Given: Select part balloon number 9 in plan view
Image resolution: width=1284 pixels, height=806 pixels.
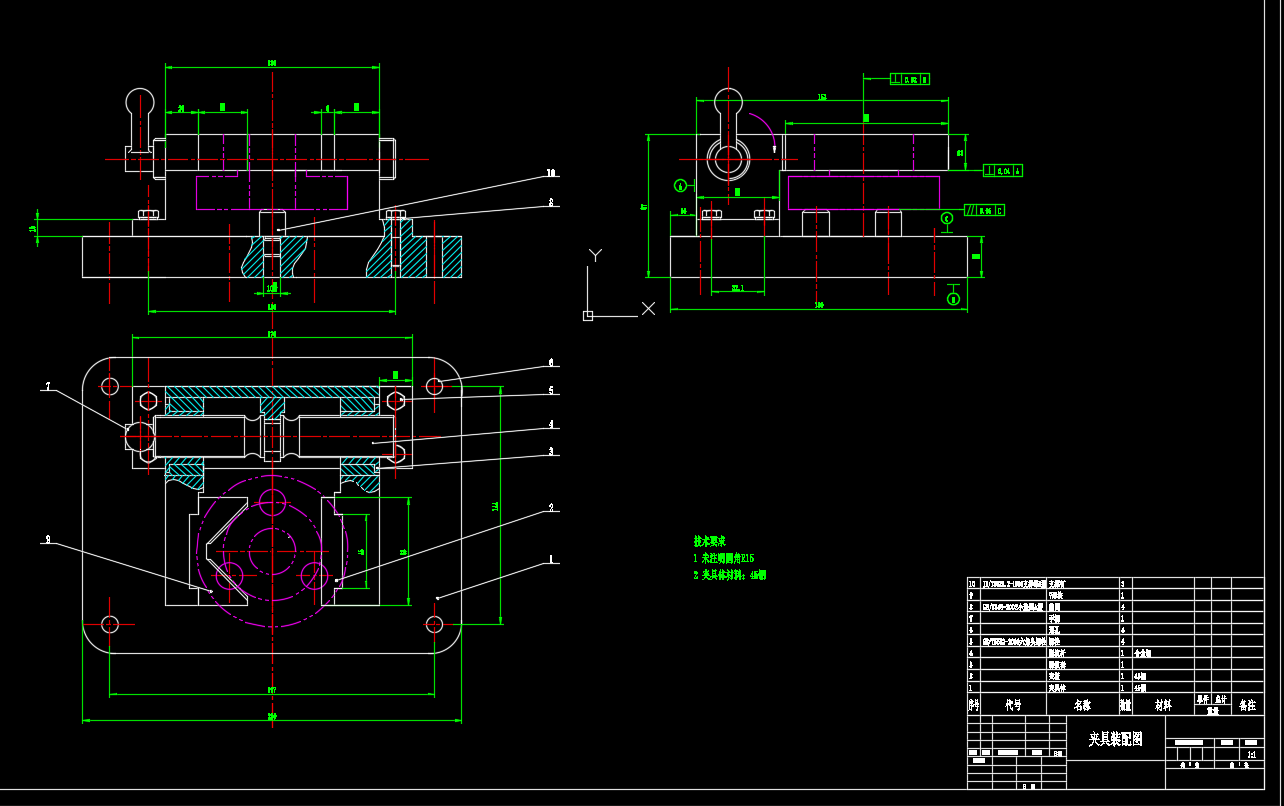Looking at the screenshot, I should point(46,540).
